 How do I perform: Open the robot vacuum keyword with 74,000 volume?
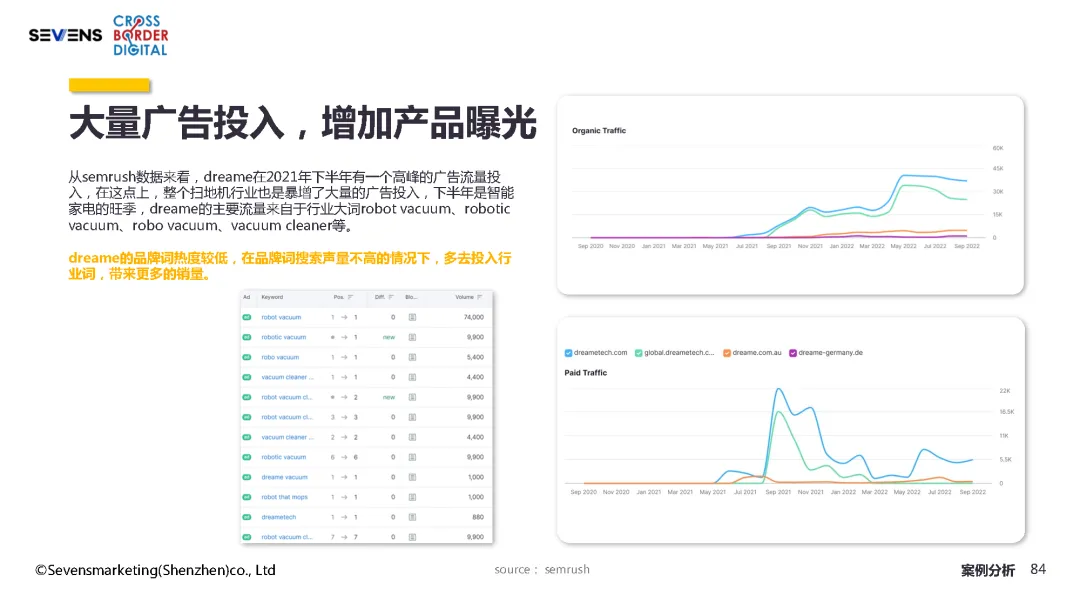(x=281, y=317)
